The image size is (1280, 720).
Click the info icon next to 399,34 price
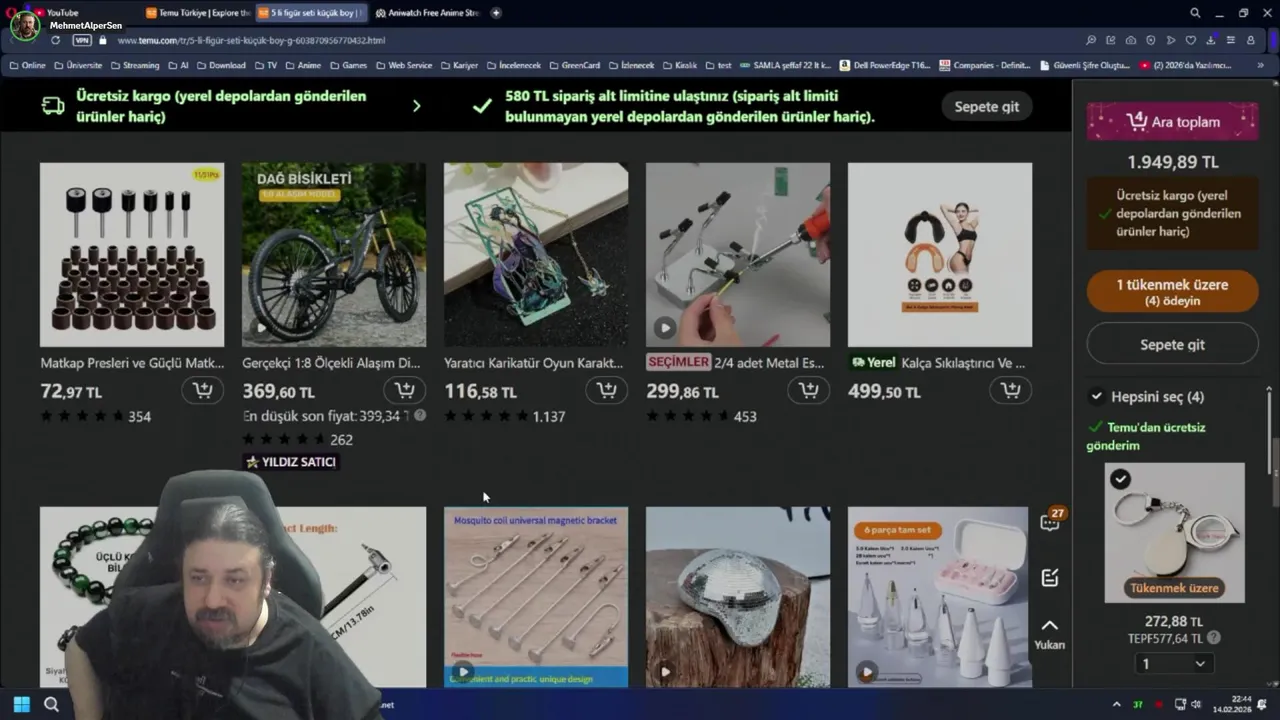[x=420, y=416]
